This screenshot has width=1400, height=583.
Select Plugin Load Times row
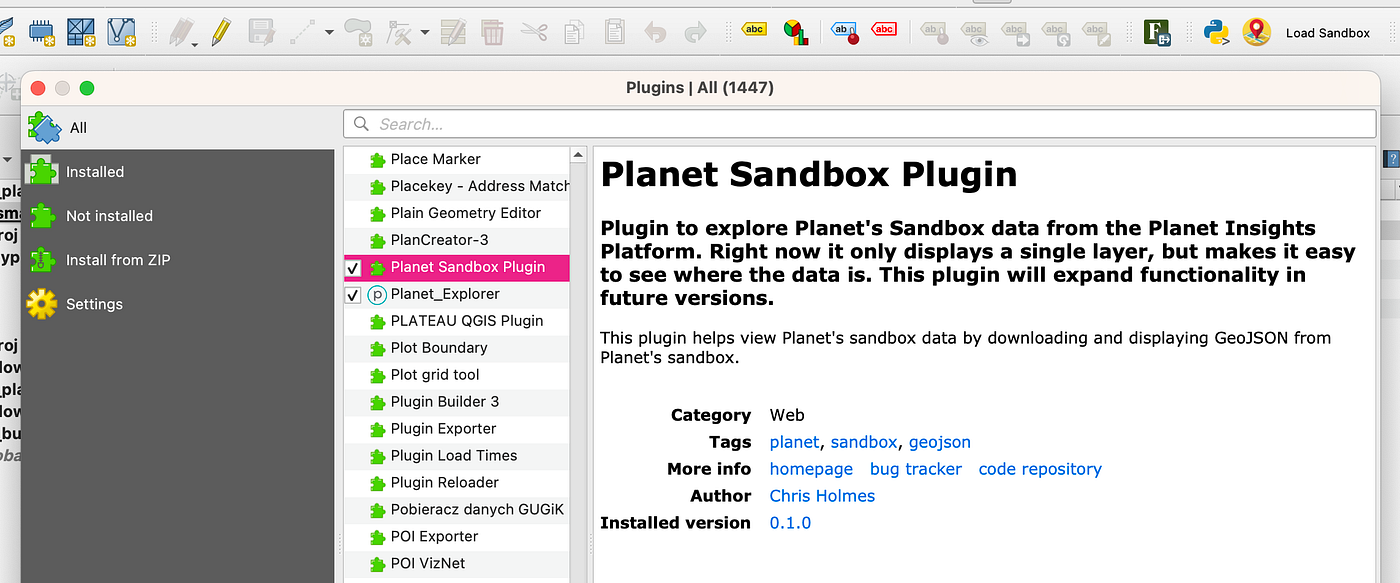click(x=457, y=456)
